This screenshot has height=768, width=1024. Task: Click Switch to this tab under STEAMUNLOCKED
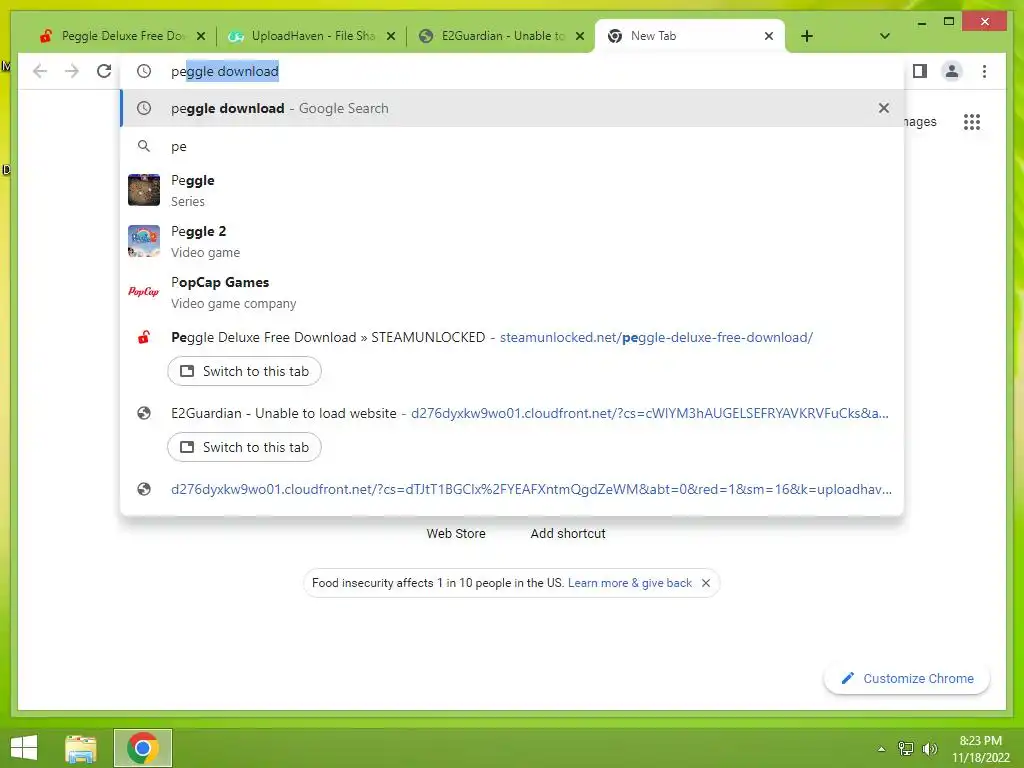[244, 371]
